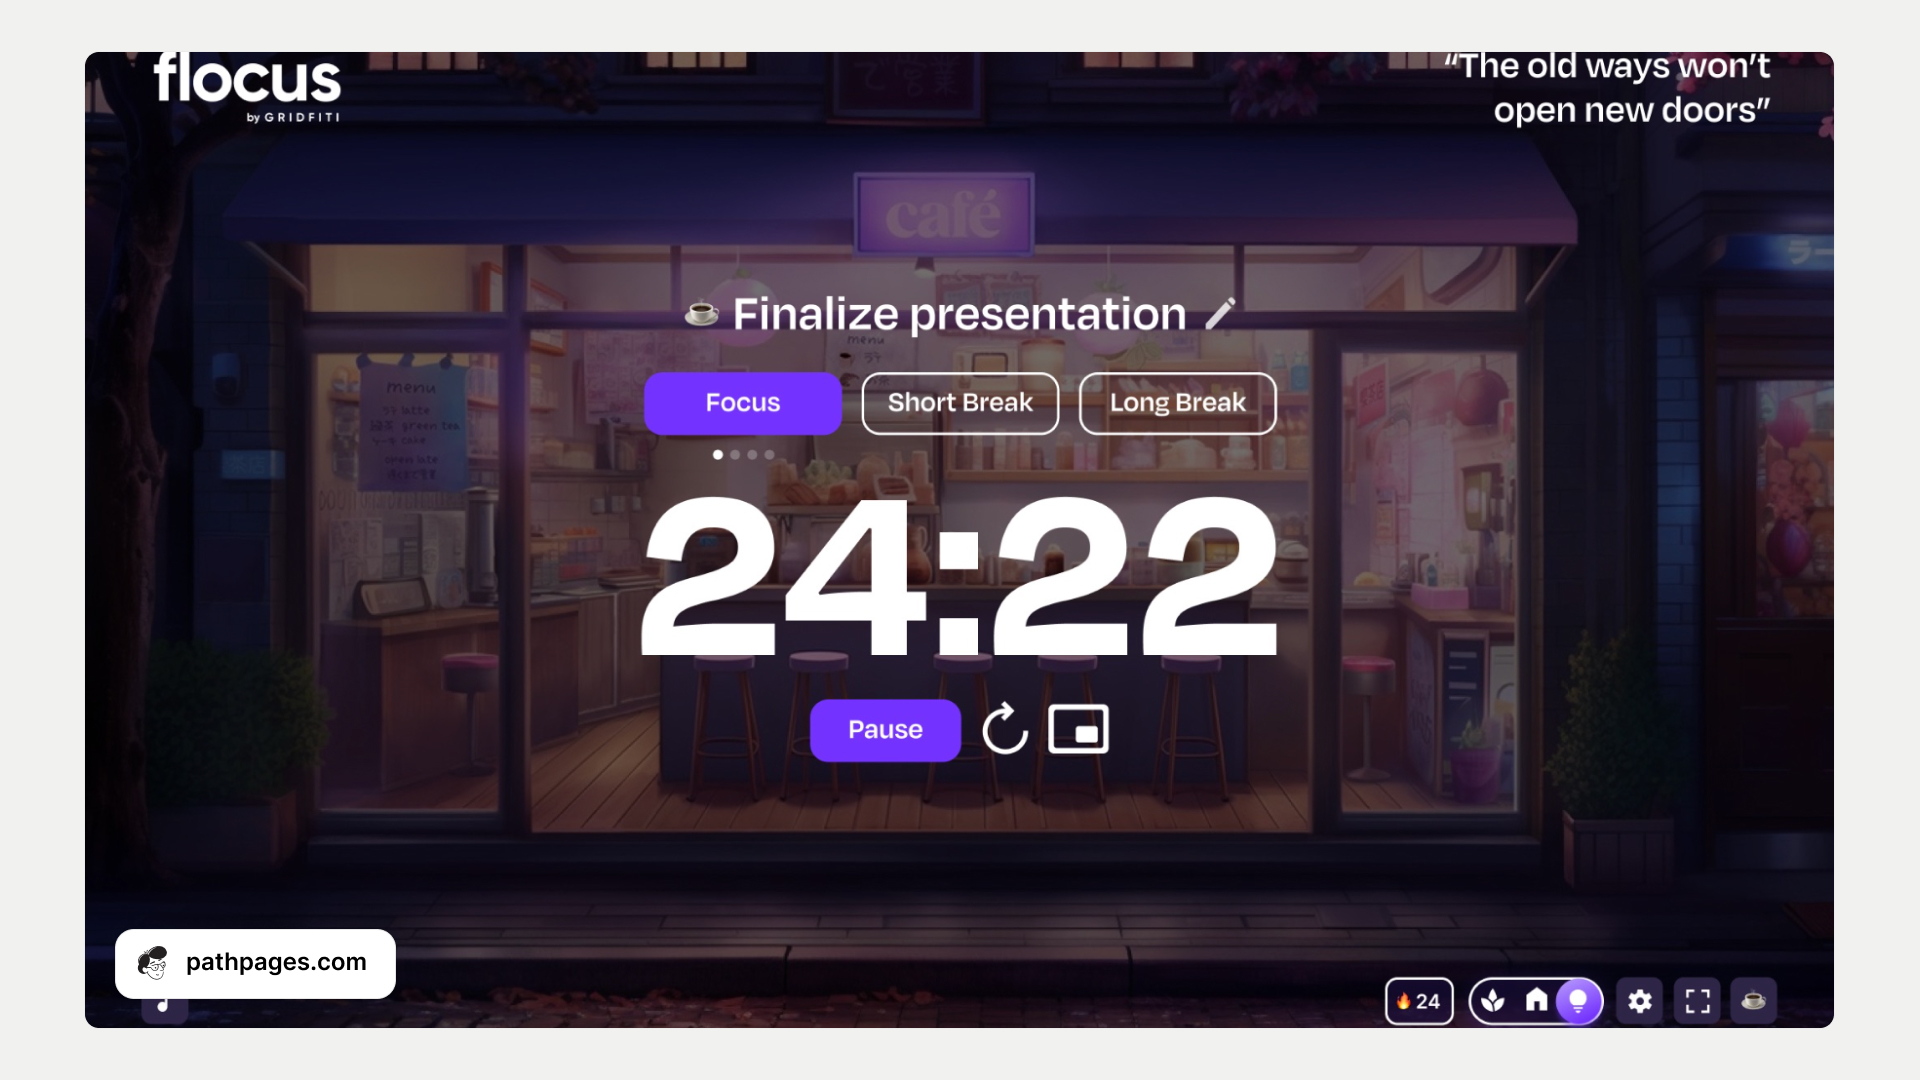The height and width of the screenshot is (1080, 1920).
Task: Click the flame/streak icon with count 24
Action: (1418, 1001)
